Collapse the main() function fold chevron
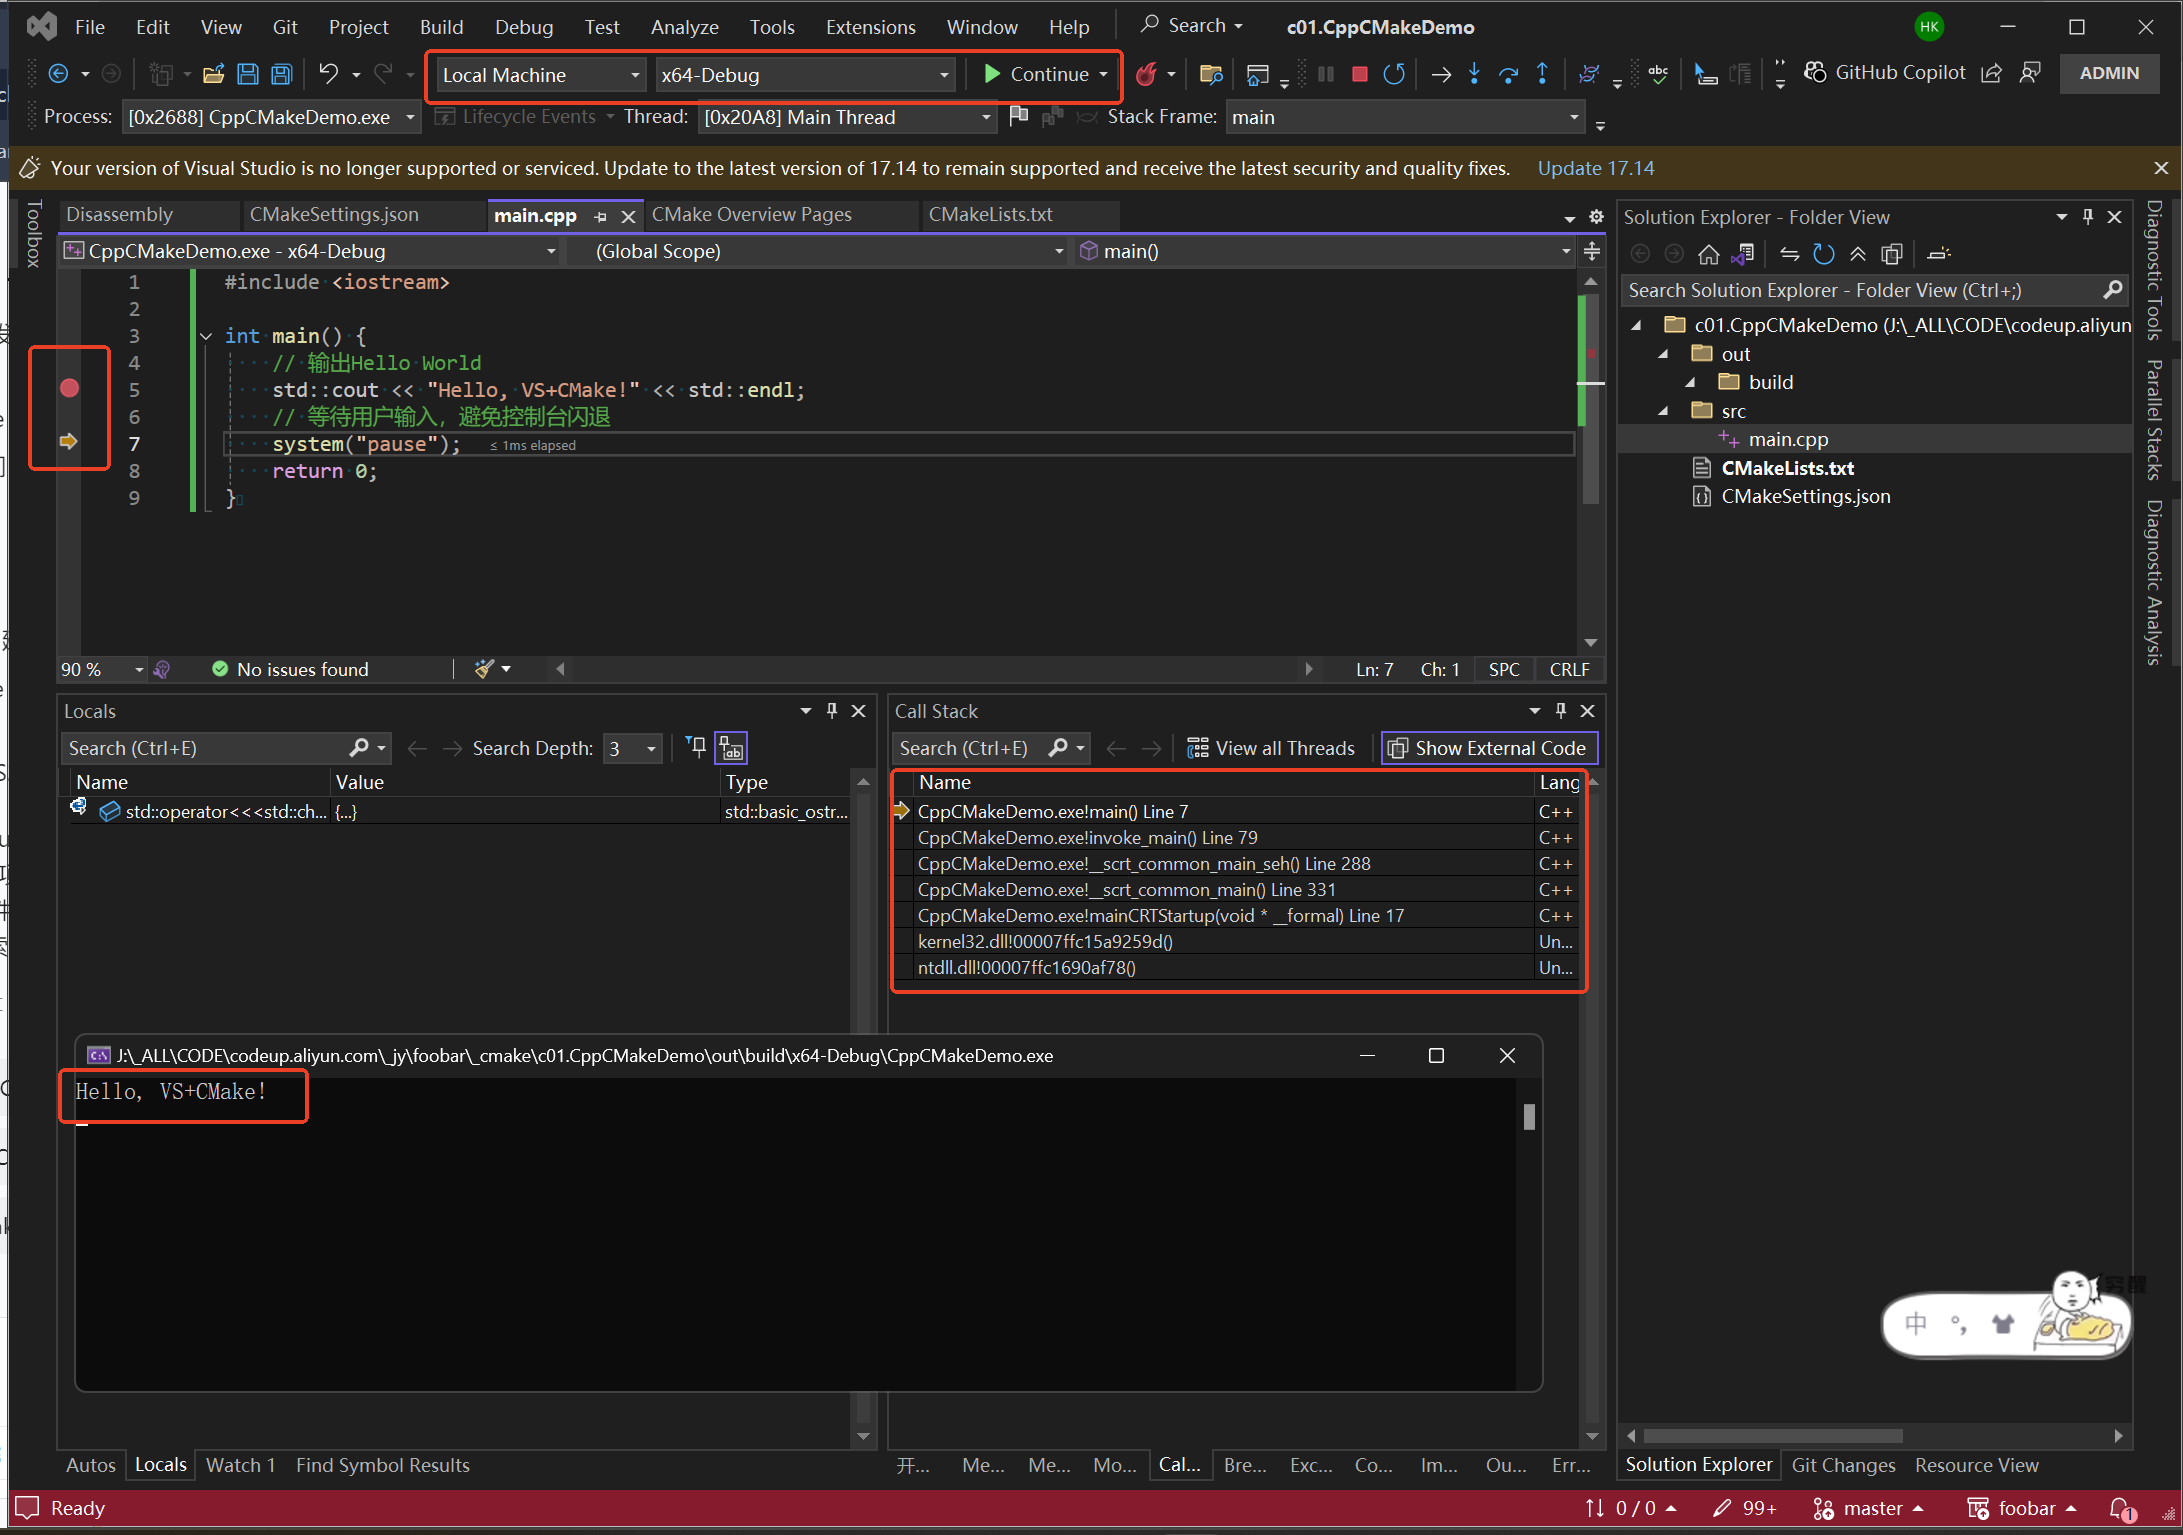This screenshot has width=2183, height=1535. click(206, 336)
